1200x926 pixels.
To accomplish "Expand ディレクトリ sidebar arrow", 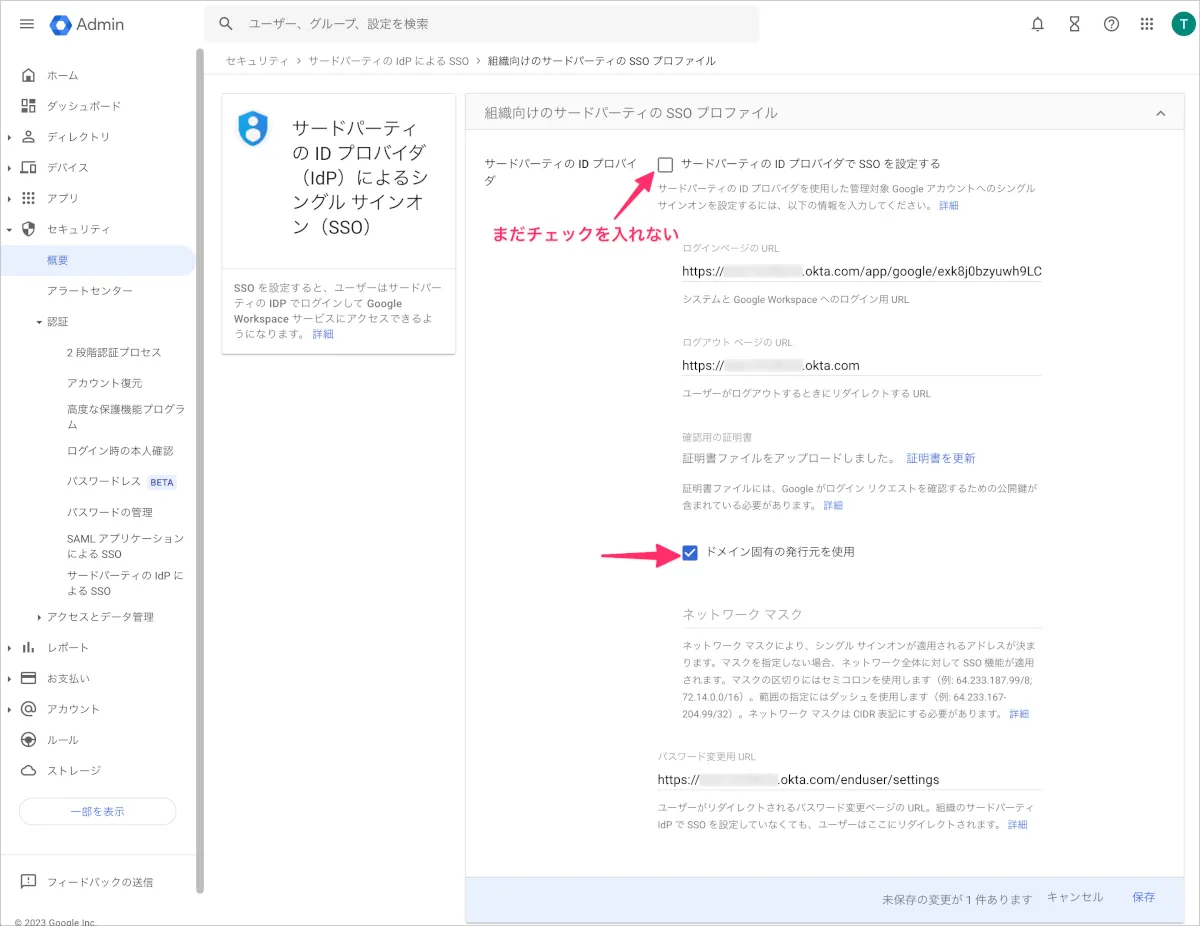I will [9, 137].
